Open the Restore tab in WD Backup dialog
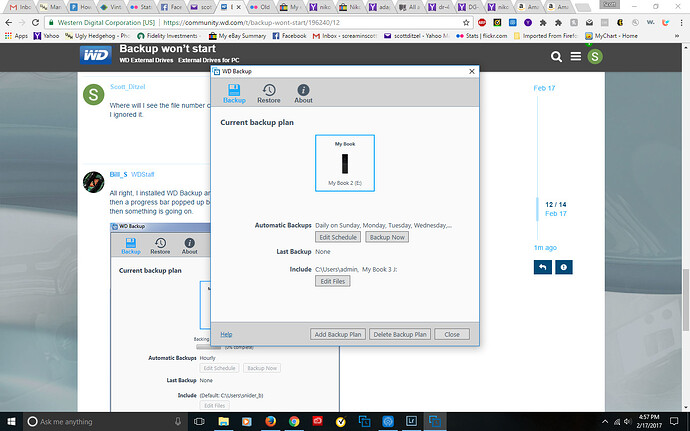This screenshot has width=690, height=431. click(268, 93)
